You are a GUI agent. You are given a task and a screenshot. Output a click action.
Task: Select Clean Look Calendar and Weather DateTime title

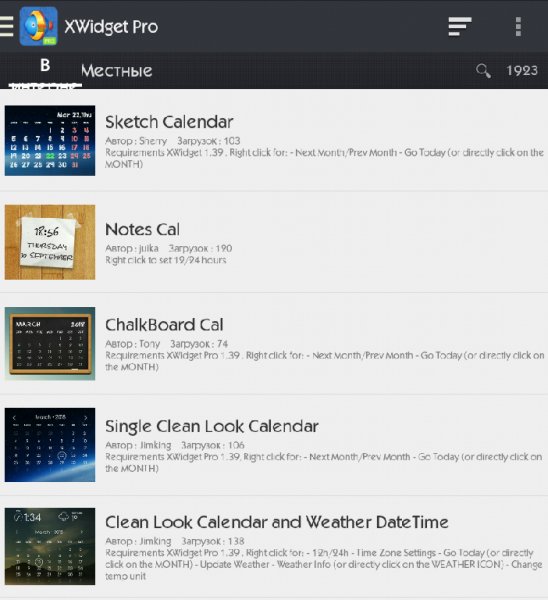tap(277, 522)
